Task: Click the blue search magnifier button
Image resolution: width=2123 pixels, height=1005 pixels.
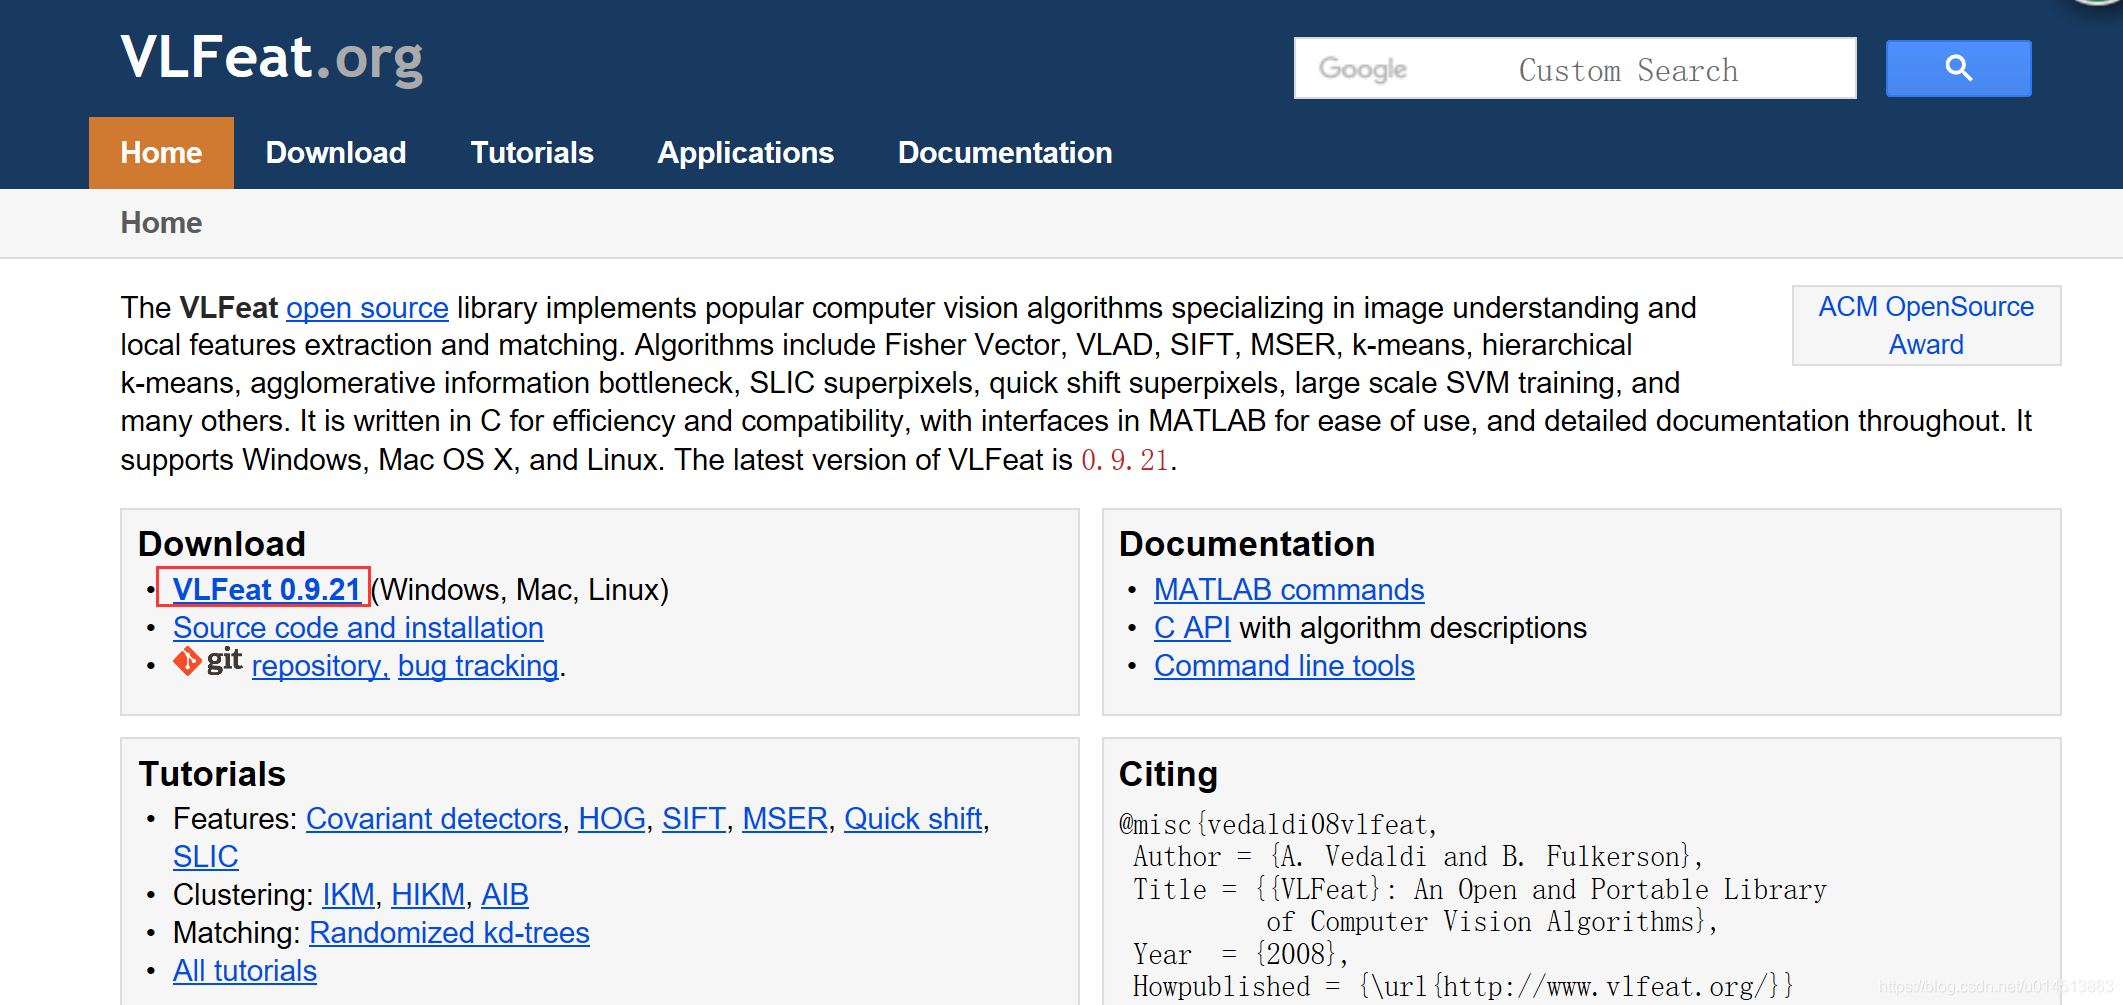Action: 1958,68
